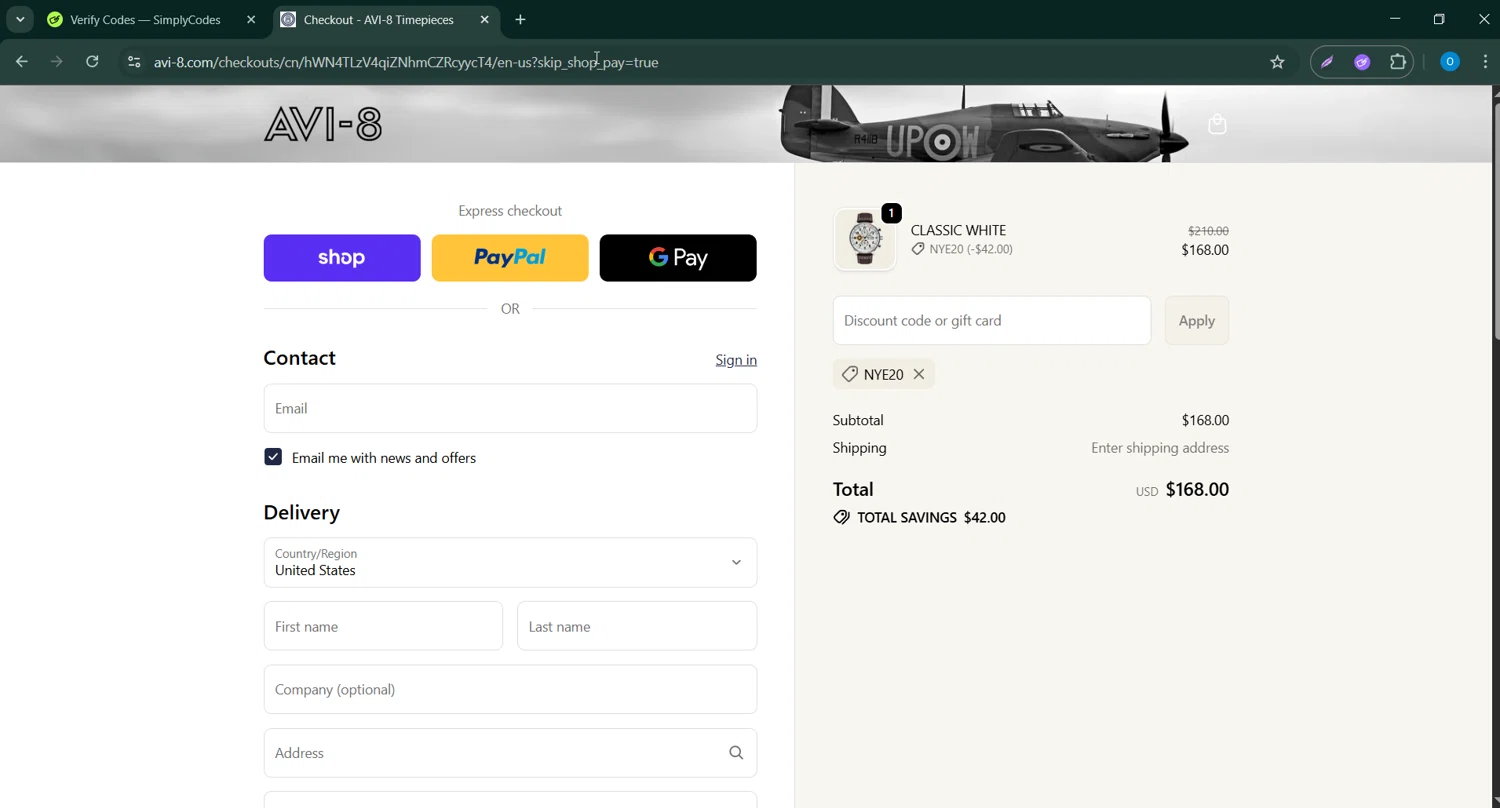Click the Address input field
This screenshot has height=808, width=1500.
tap(510, 753)
